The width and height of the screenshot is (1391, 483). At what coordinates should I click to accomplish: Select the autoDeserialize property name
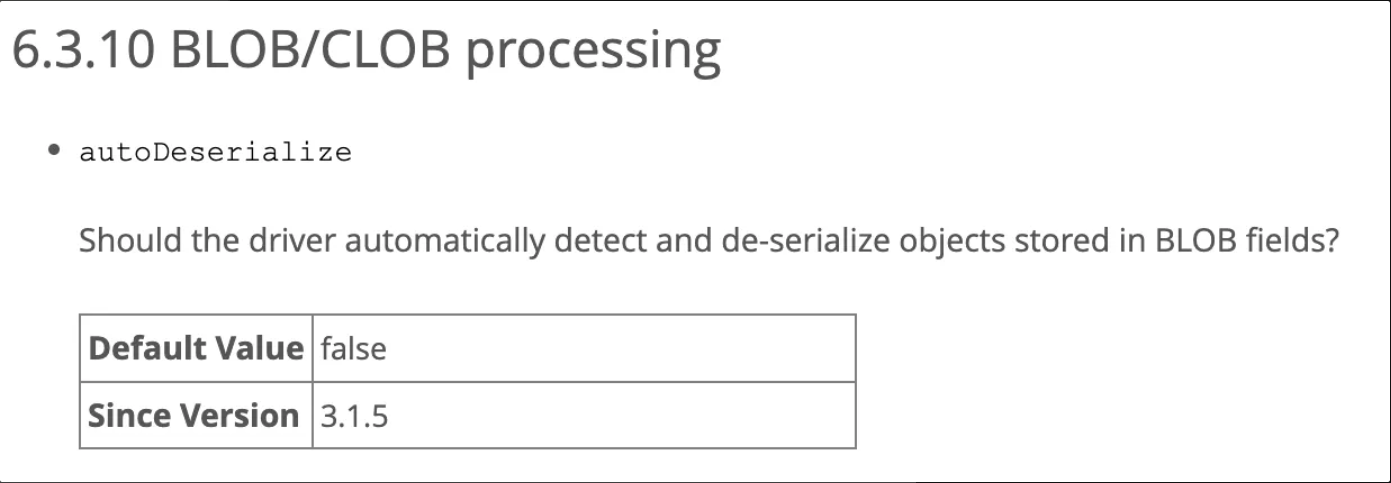tap(215, 153)
